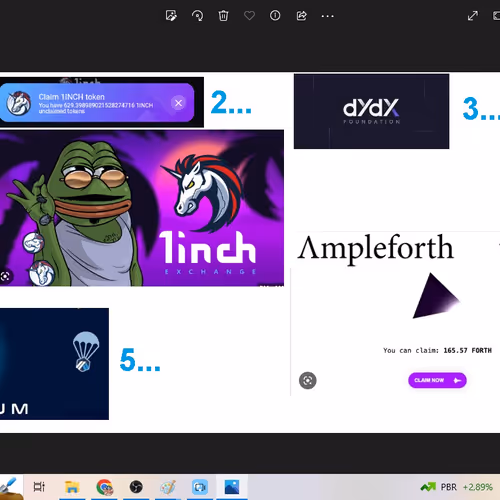Enter fullscreen with diagonal arrows icon
Image resolution: width=500 pixels, height=500 pixels.
point(473,16)
